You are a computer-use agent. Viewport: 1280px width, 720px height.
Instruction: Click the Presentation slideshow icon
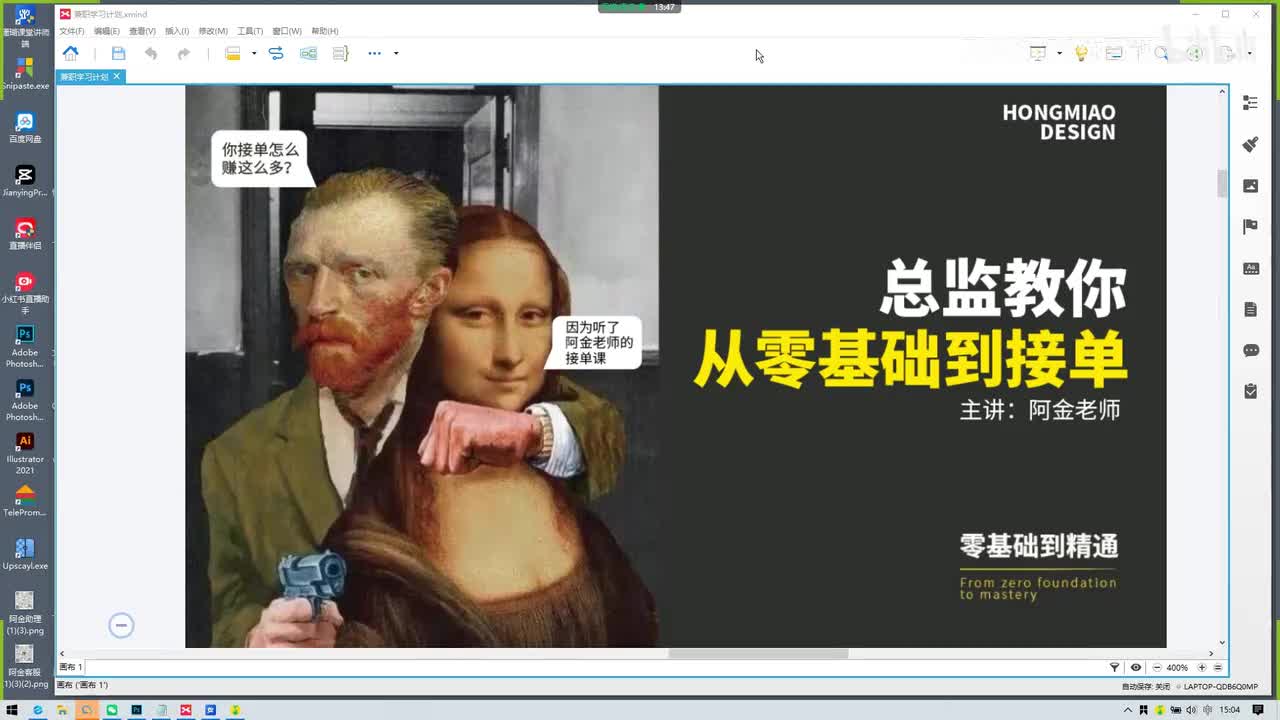click(1038, 53)
